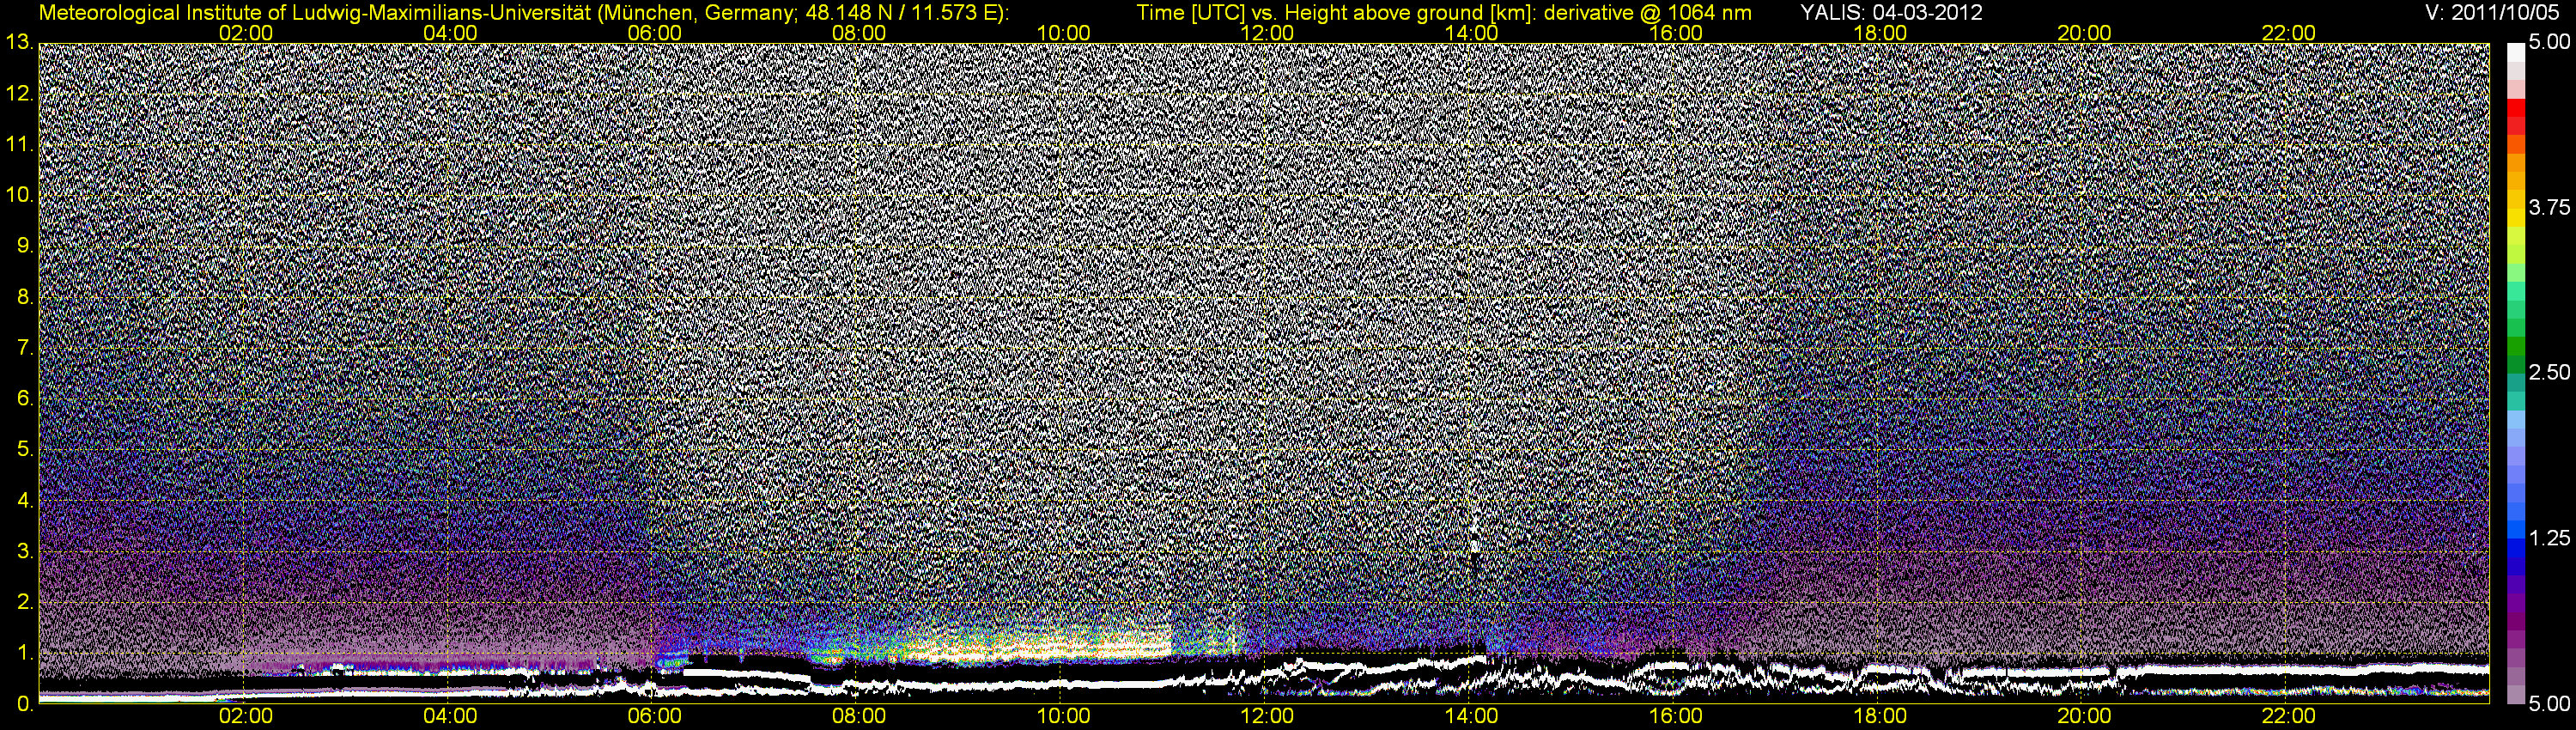Viewport: 2576px width, 730px height.
Task: Click the 0. height axis label
Action: [25, 705]
